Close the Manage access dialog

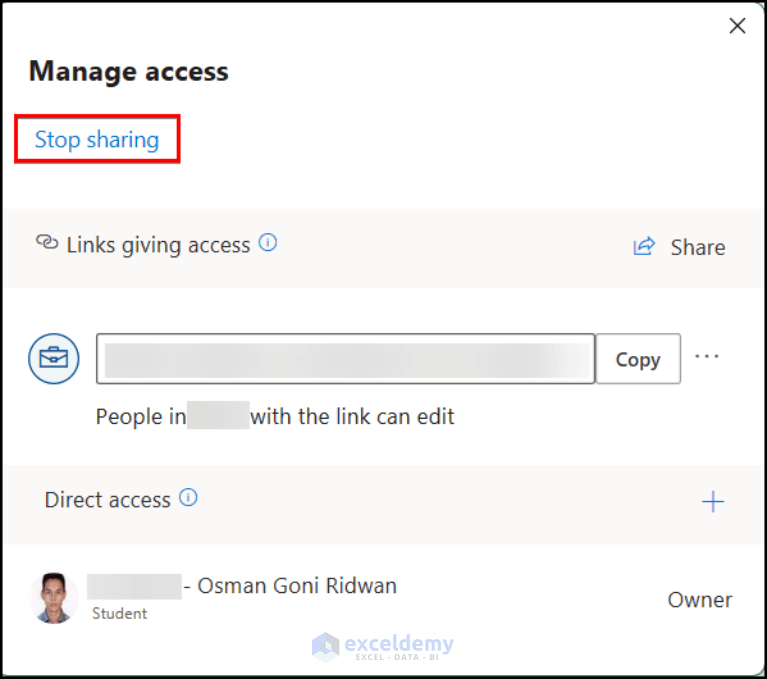[x=737, y=25]
